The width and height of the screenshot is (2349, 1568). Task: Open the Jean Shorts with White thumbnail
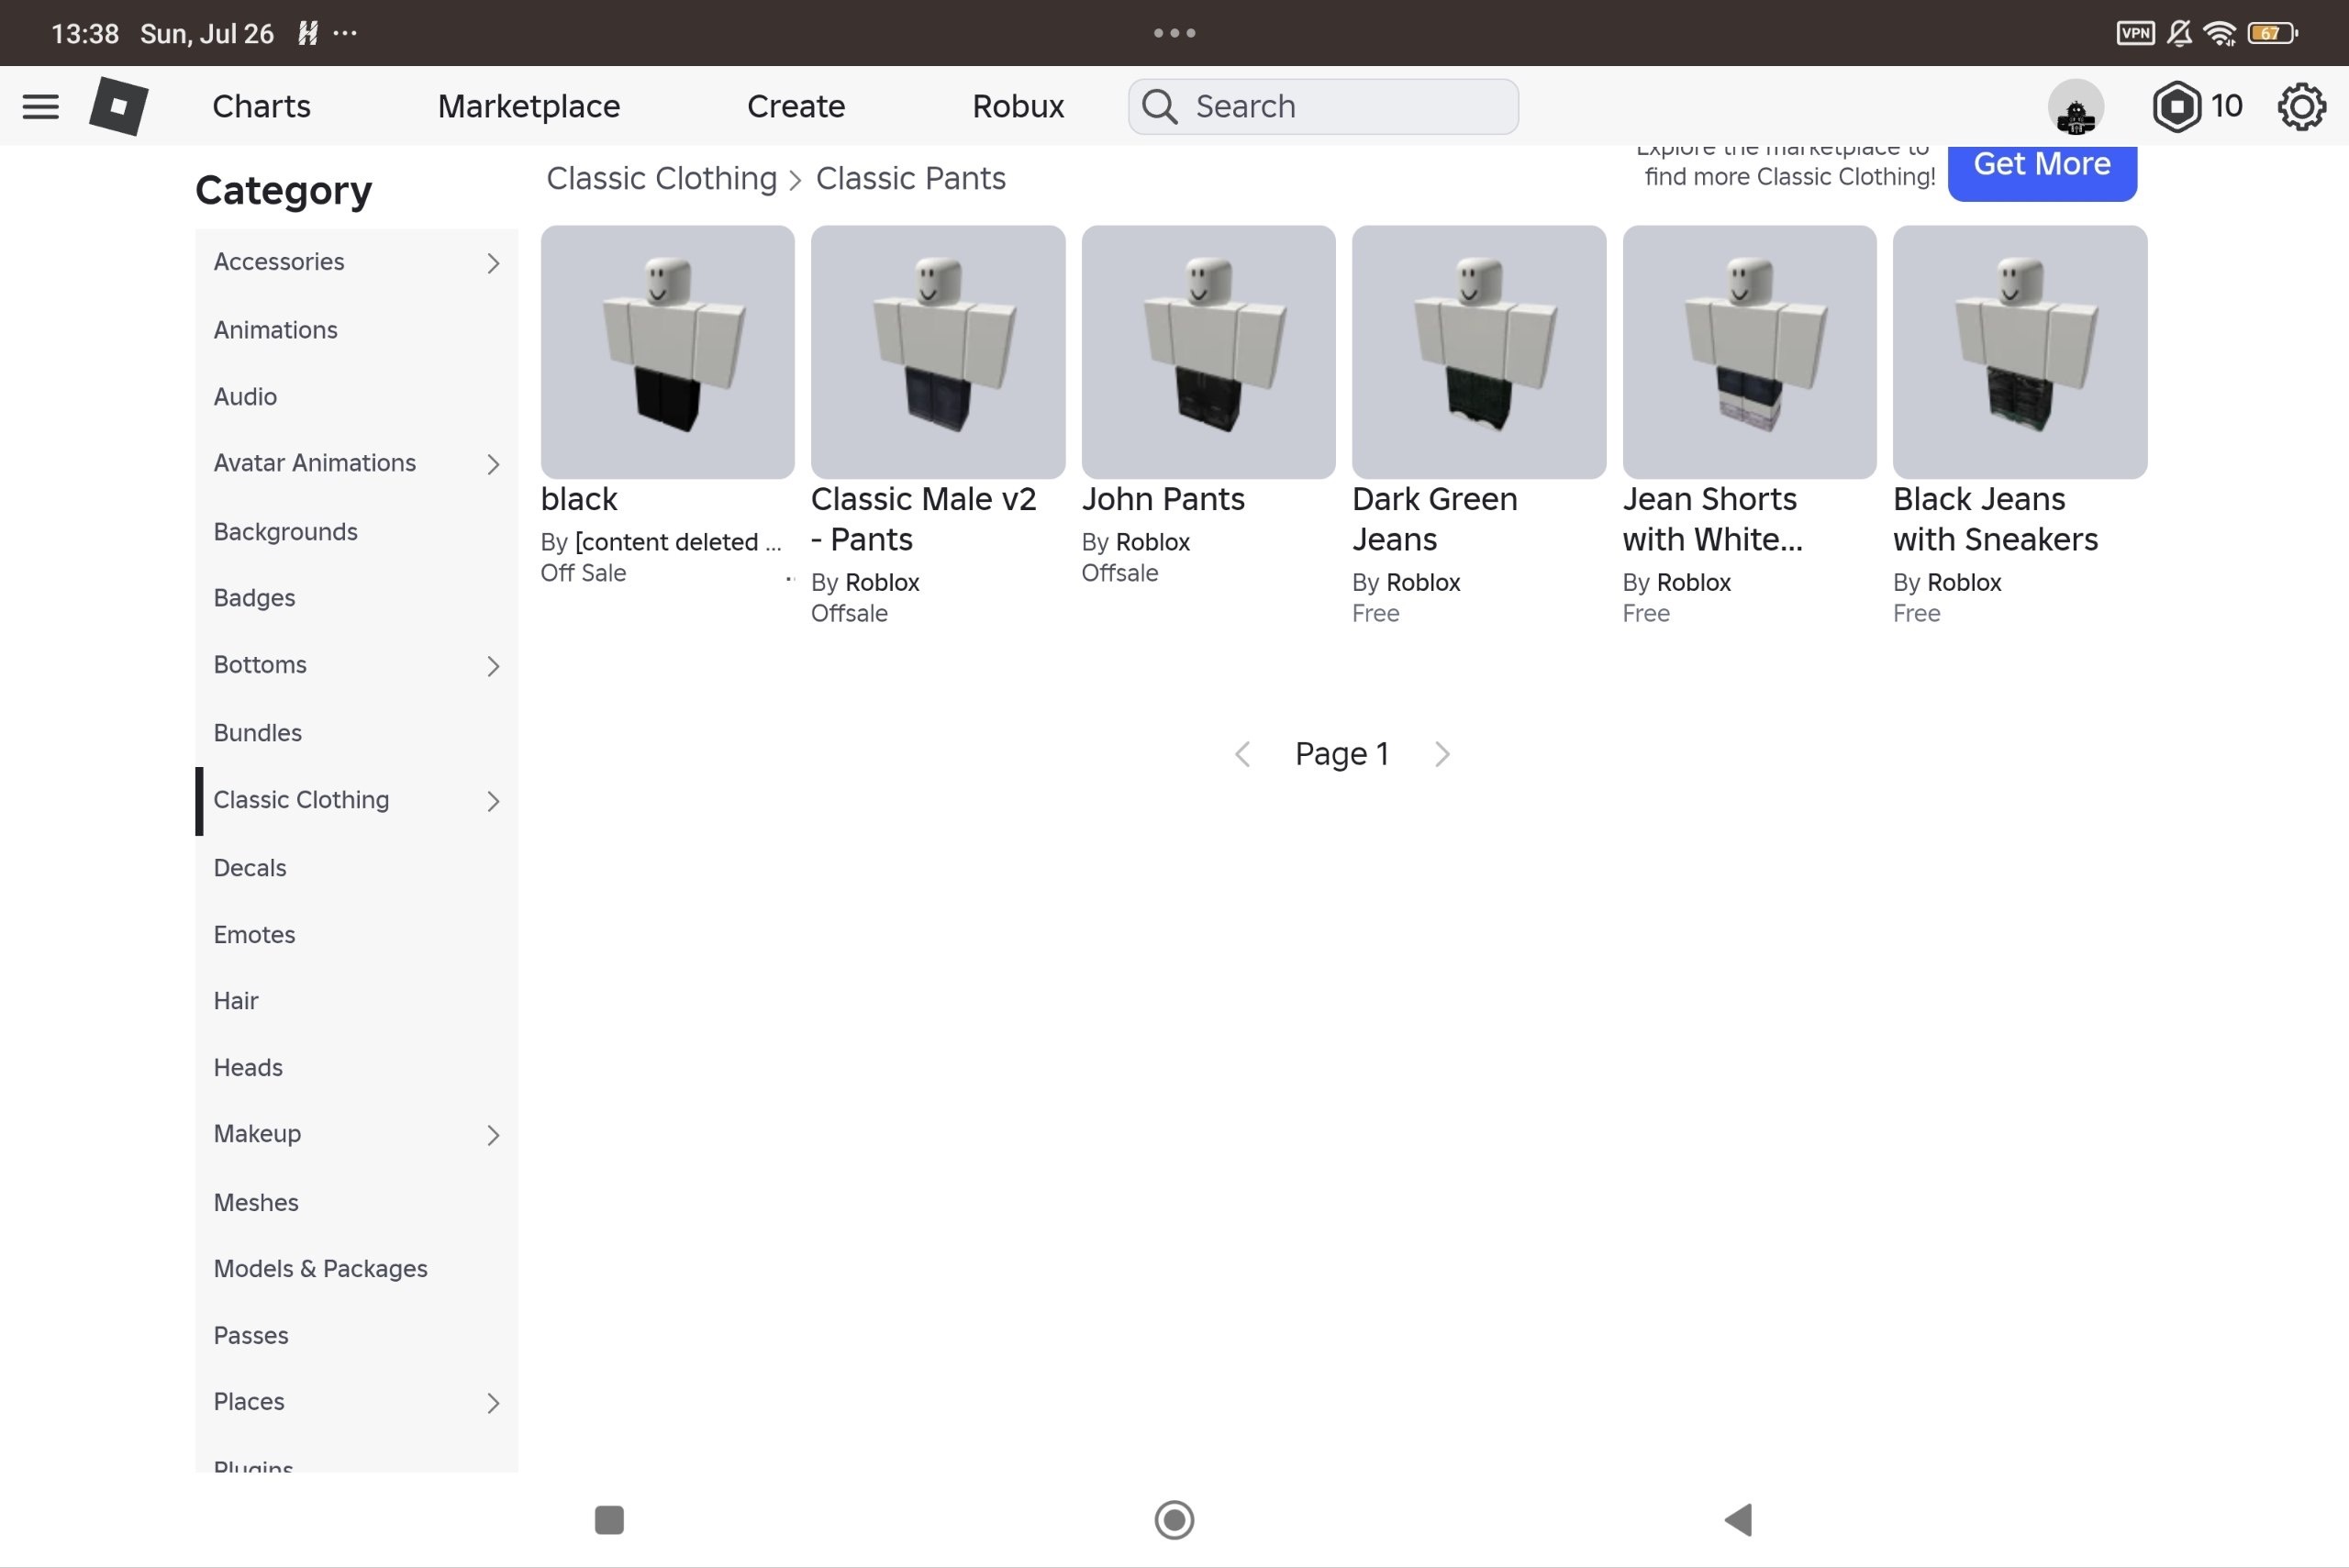1749,352
